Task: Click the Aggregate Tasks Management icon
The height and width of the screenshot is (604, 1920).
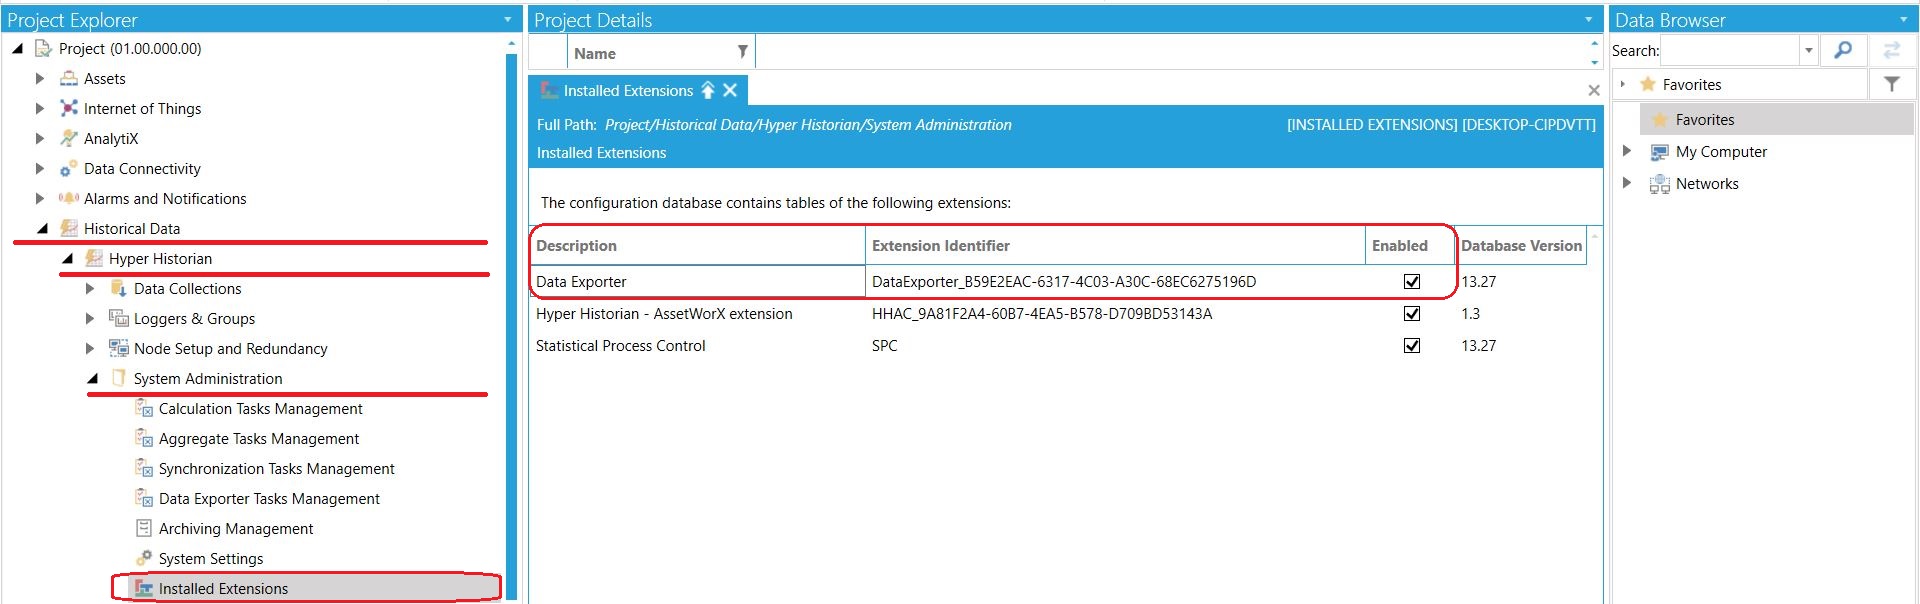Action: point(143,438)
